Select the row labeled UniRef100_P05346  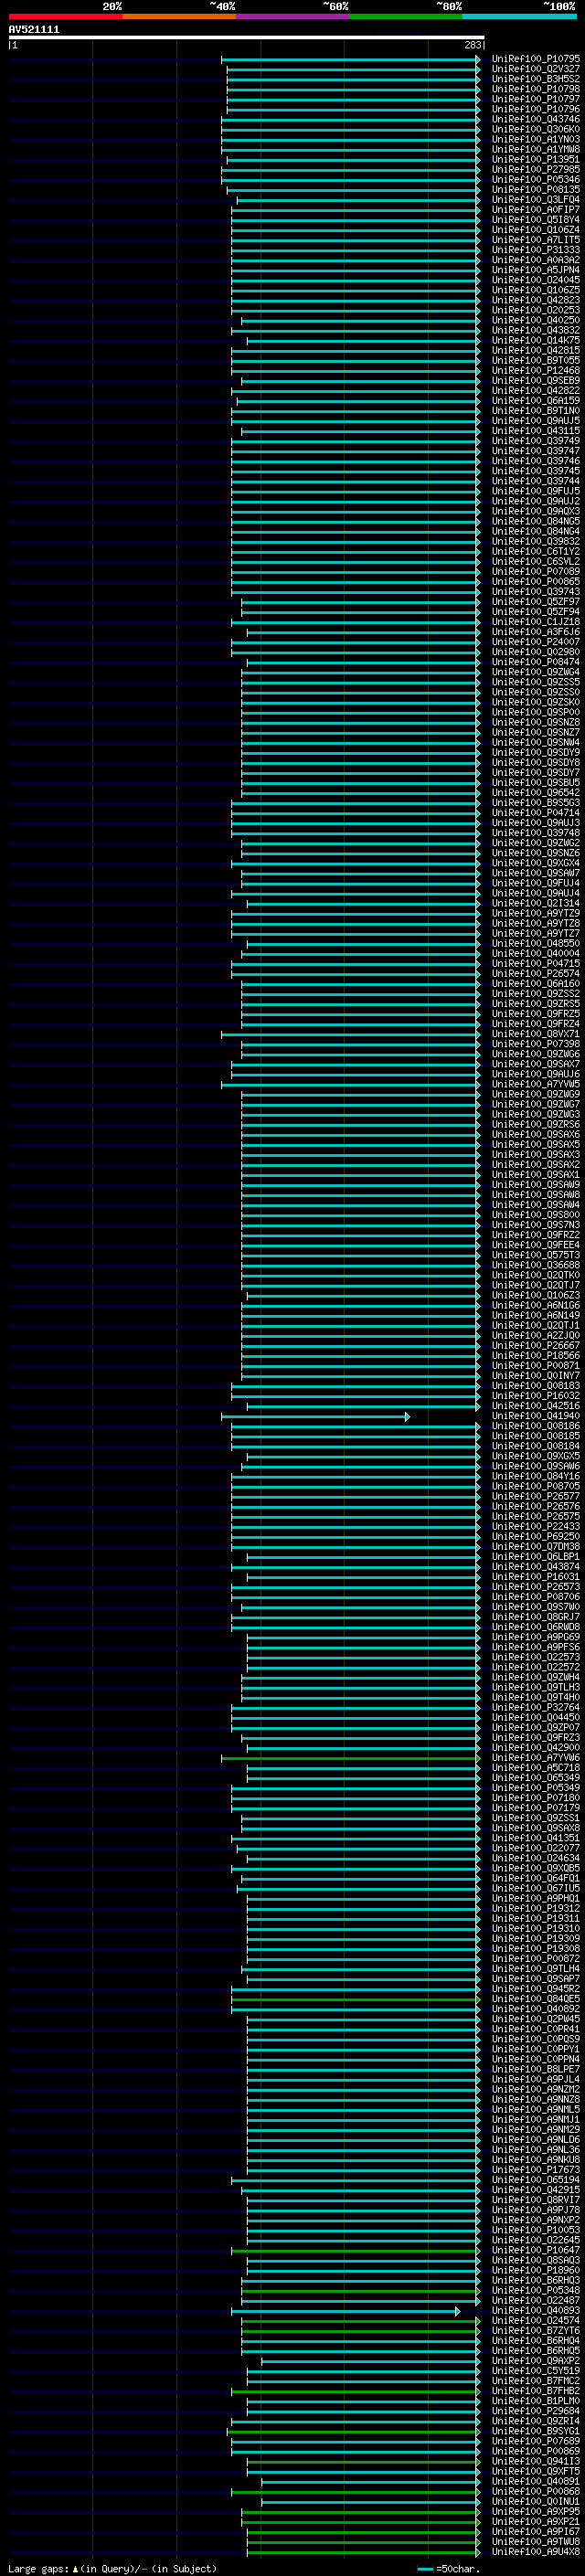pyautogui.click(x=536, y=179)
